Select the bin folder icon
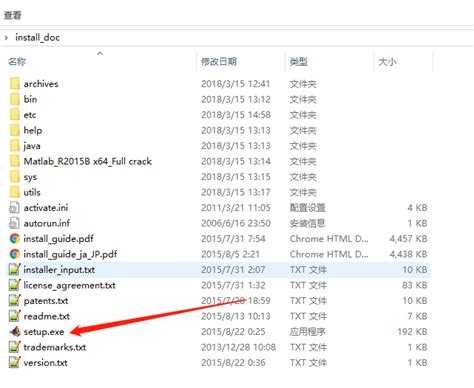474x388 pixels. [15, 99]
